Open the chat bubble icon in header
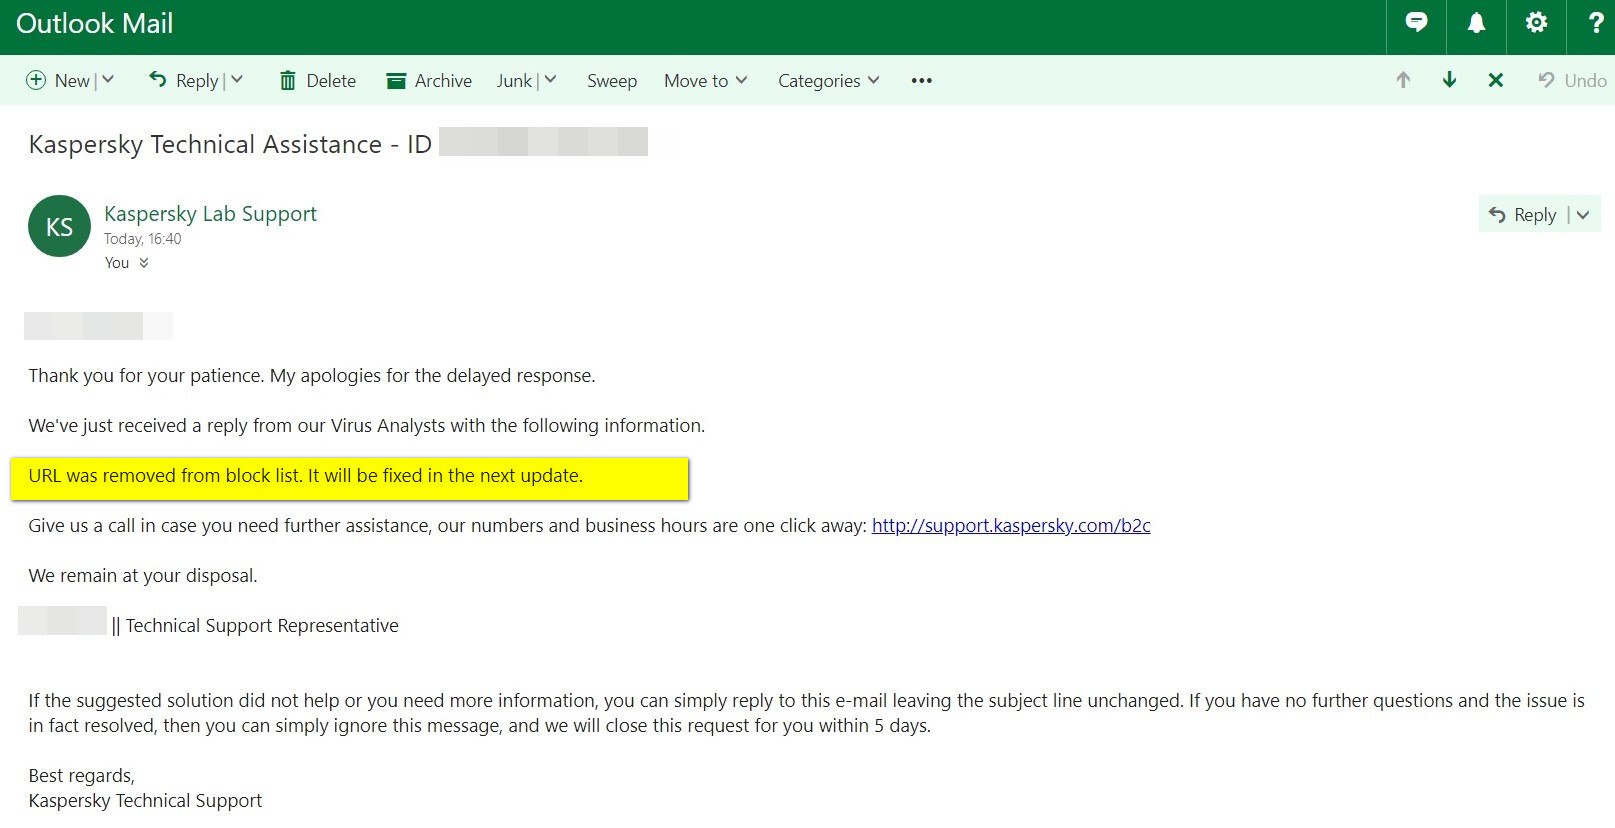 [x=1416, y=23]
